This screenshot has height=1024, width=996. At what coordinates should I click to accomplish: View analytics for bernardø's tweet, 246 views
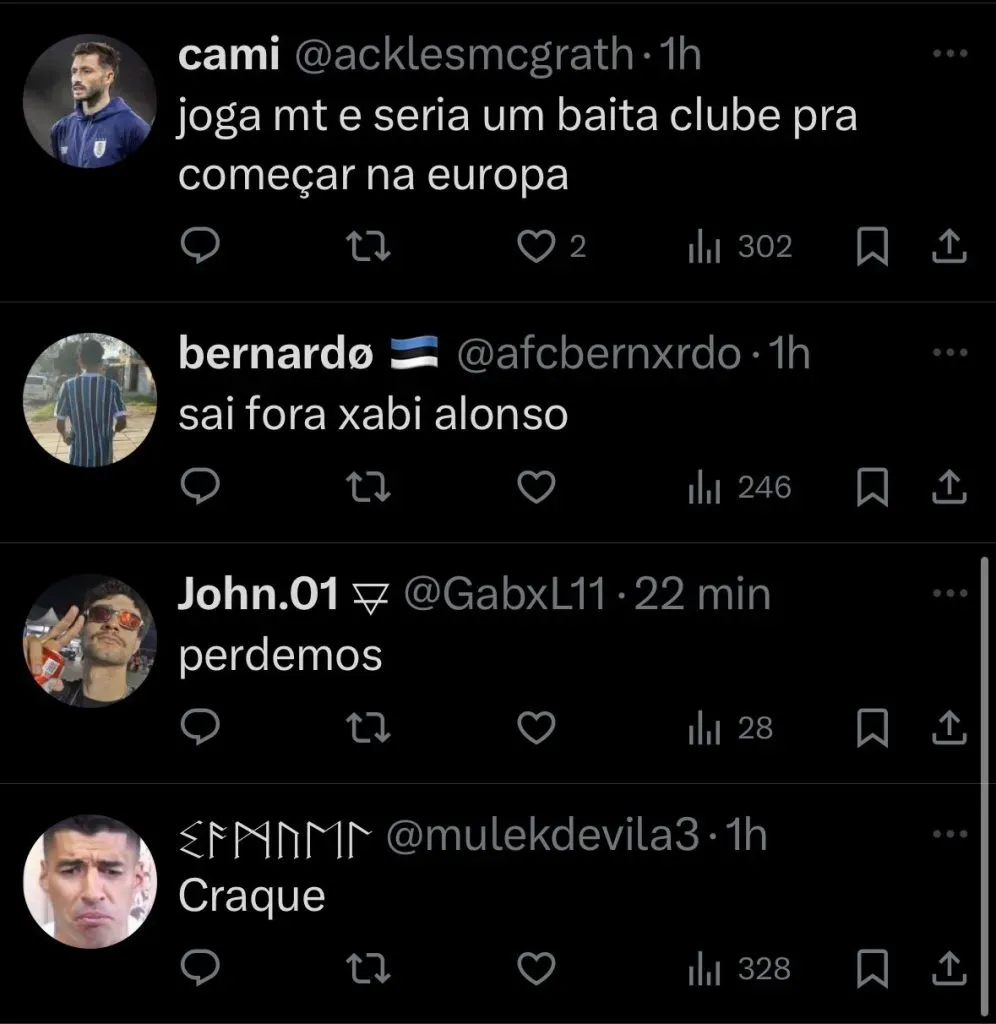pos(740,488)
